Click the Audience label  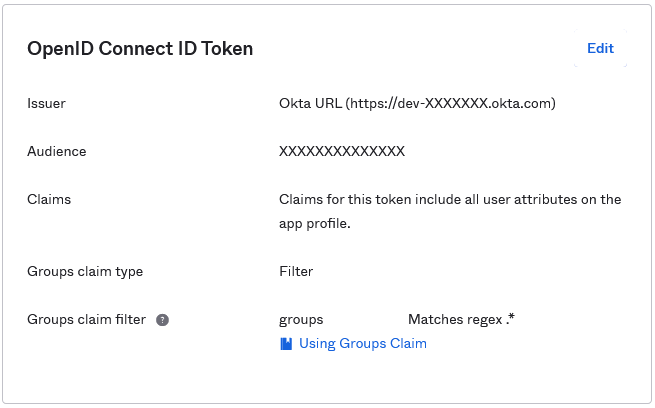(x=56, y=151)
